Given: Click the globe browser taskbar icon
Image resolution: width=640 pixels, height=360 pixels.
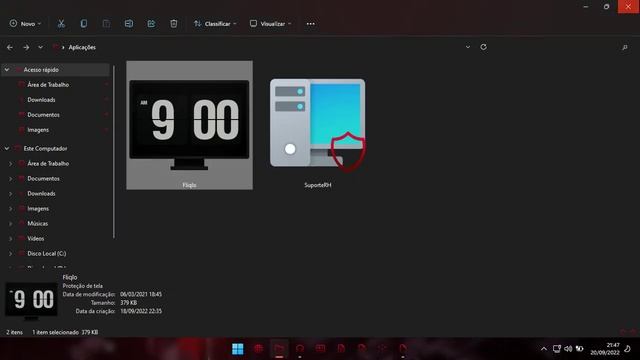Looking at the screenshot, I should pos(258,349).
